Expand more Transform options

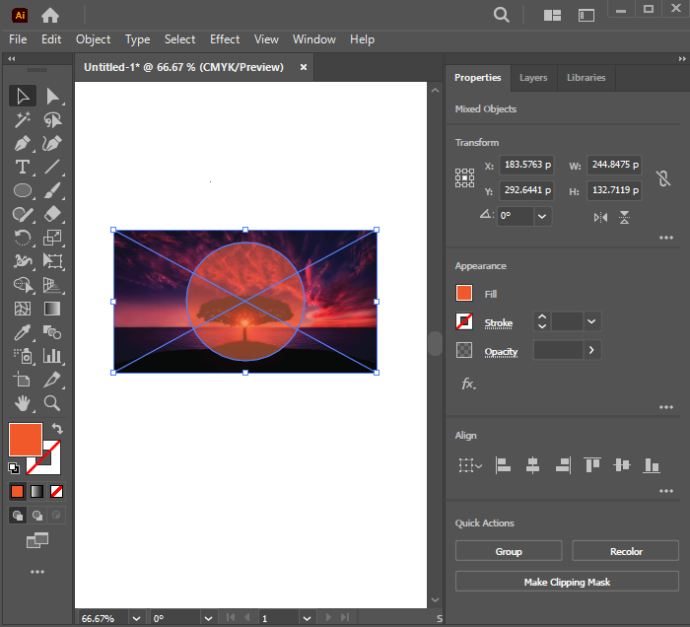[x=666, y=238]
